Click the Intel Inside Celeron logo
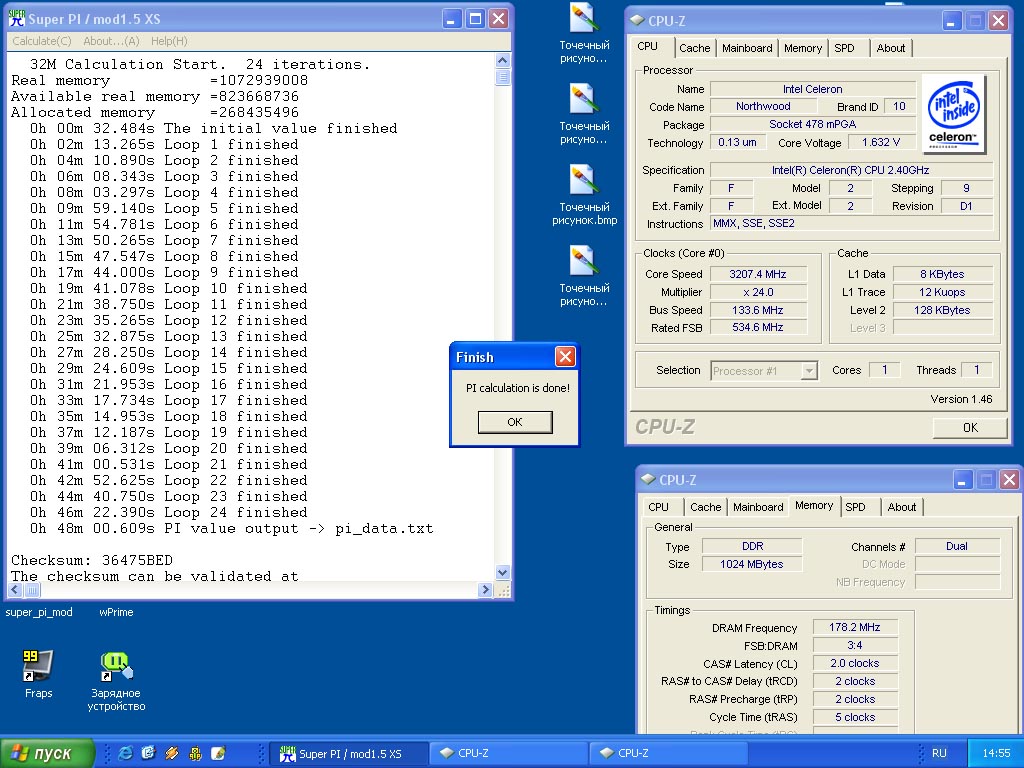The width and height of the screenshot is (1024, 768). 954,114
